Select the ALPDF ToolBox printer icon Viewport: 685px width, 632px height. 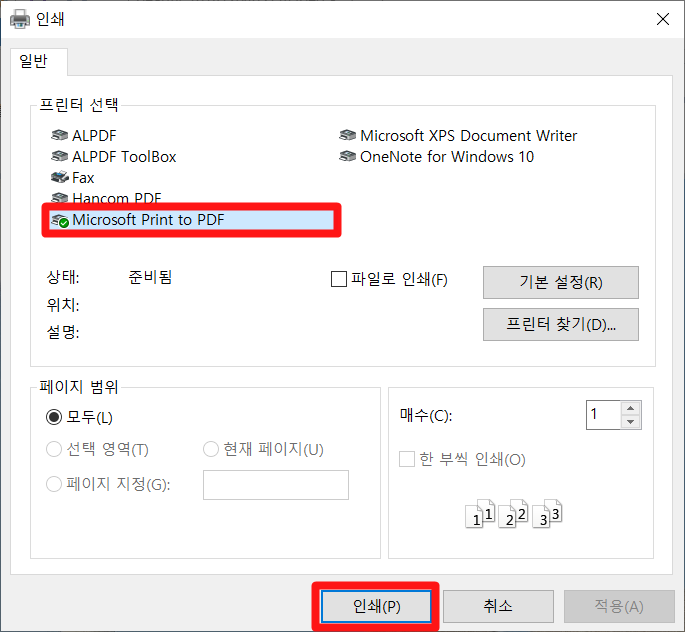coord(59,156)
